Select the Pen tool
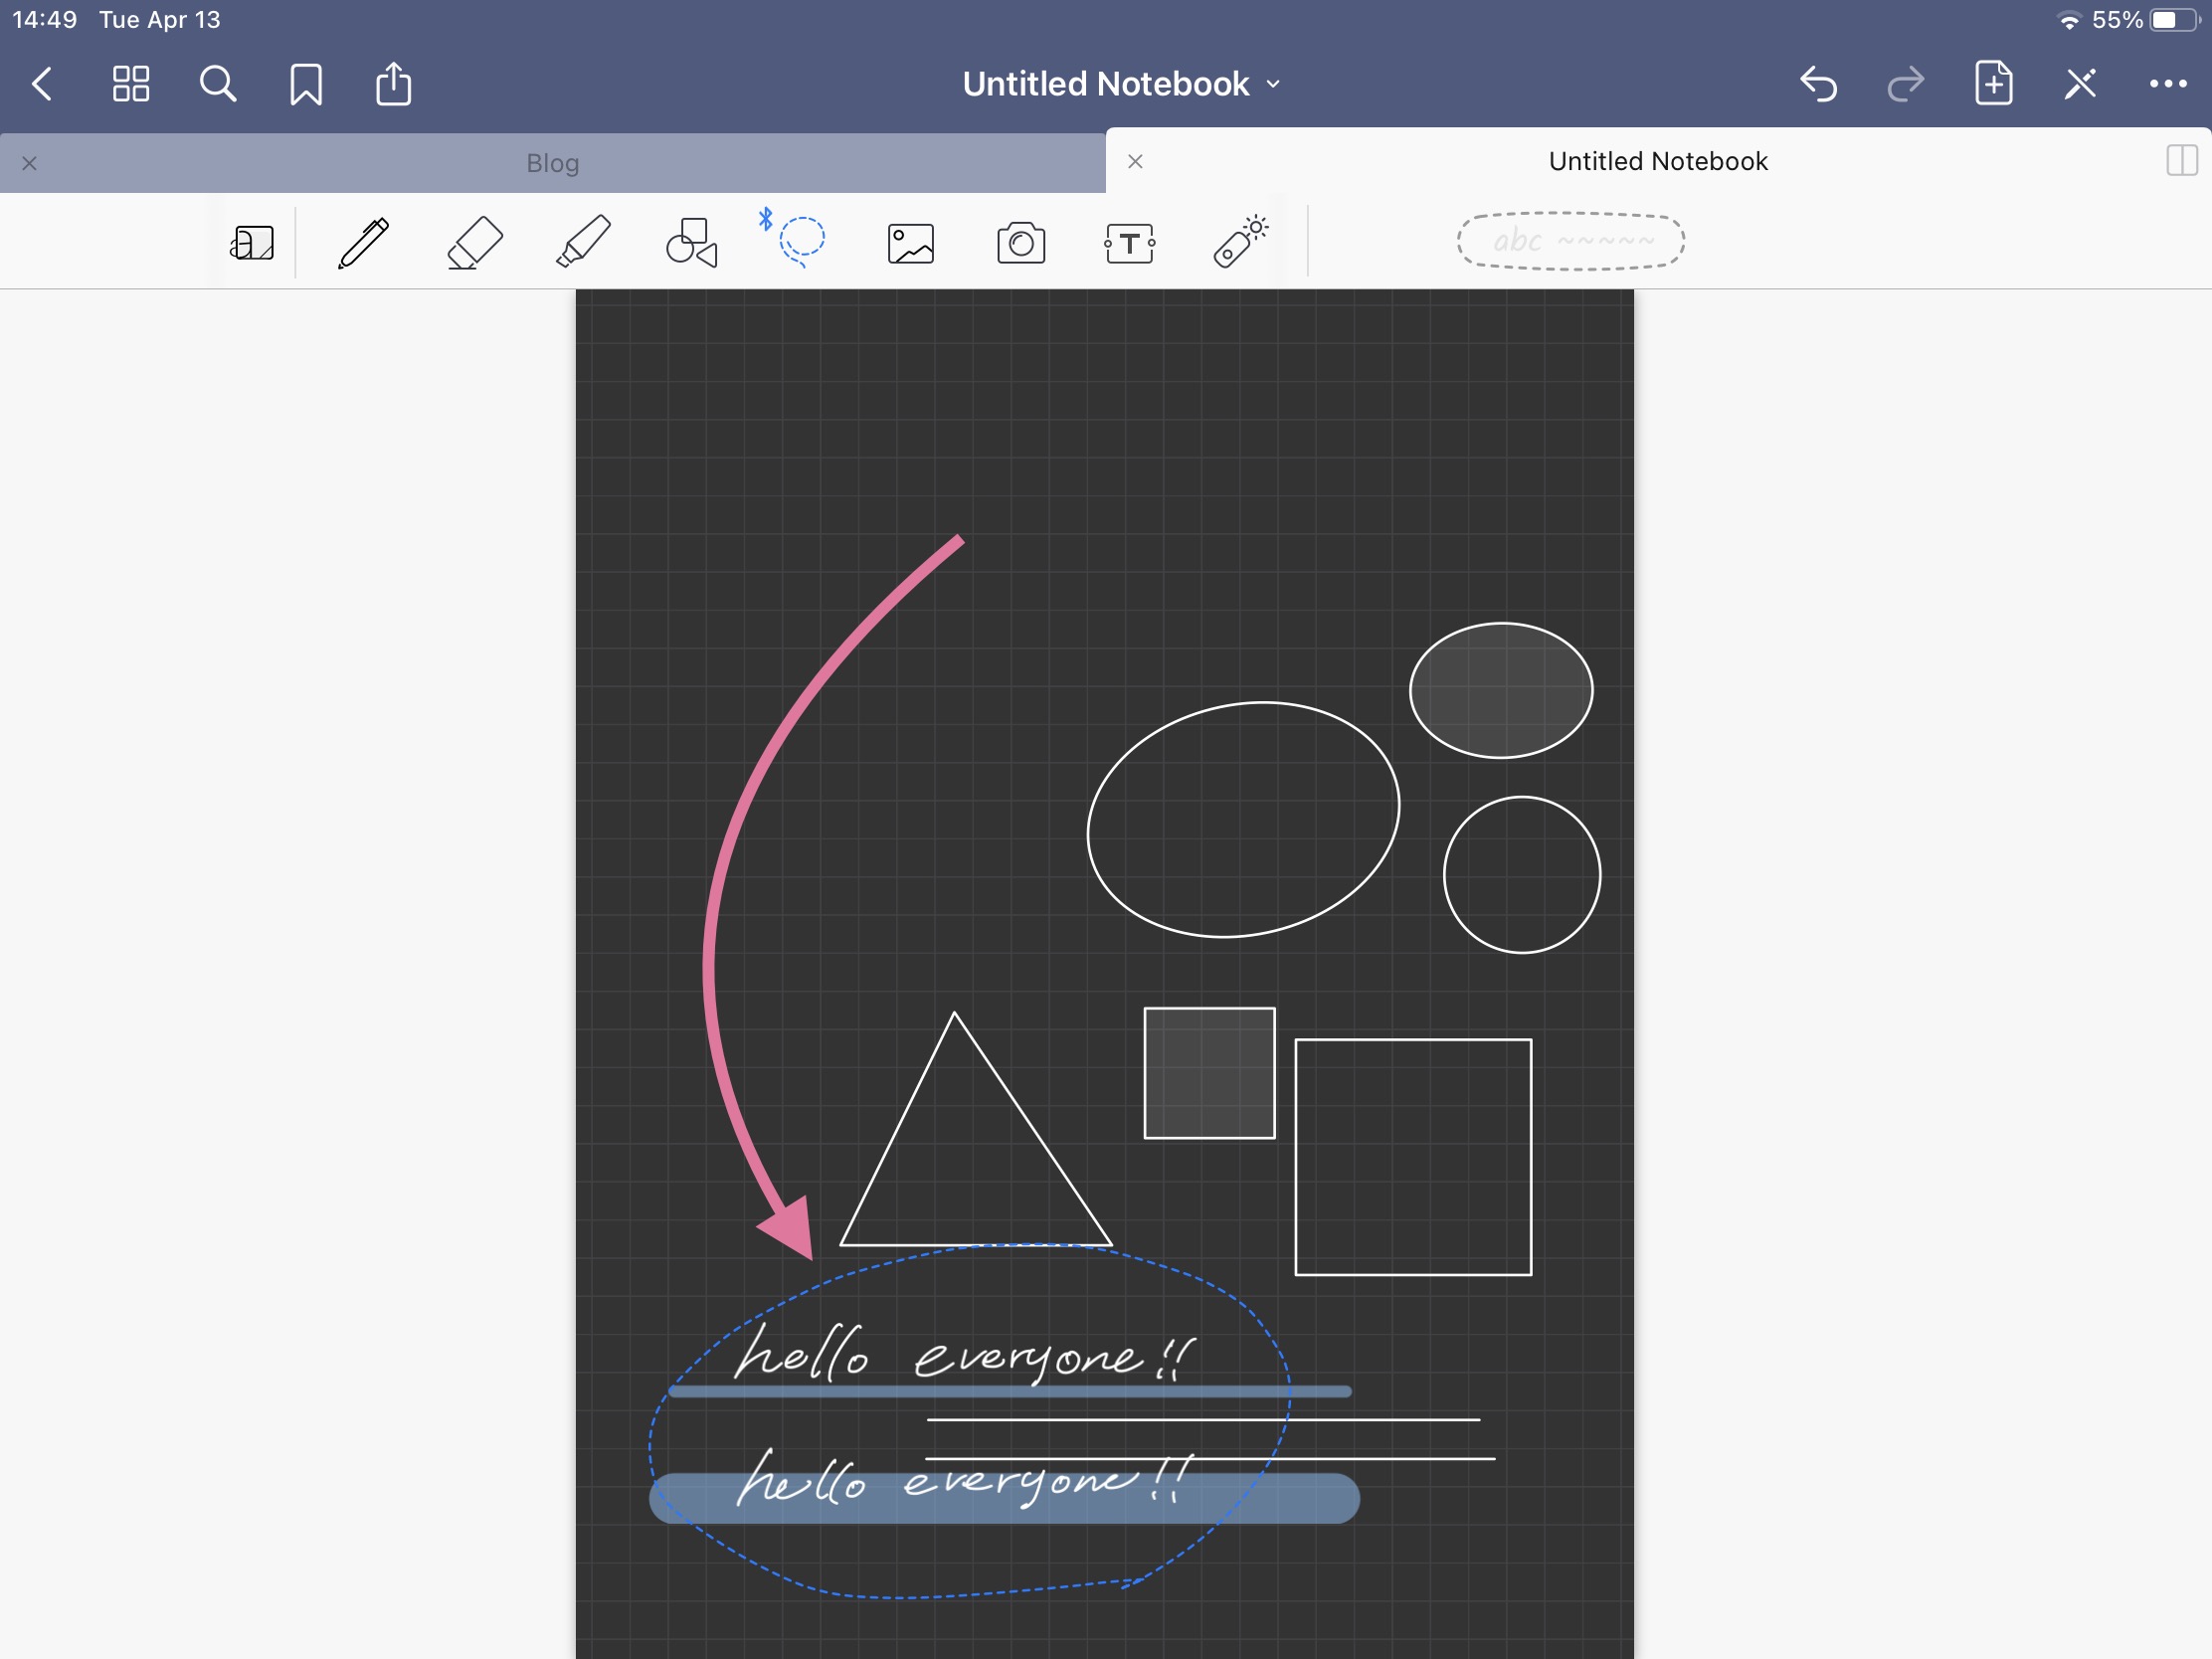Screen dimensions: 2212x1659 363,243
